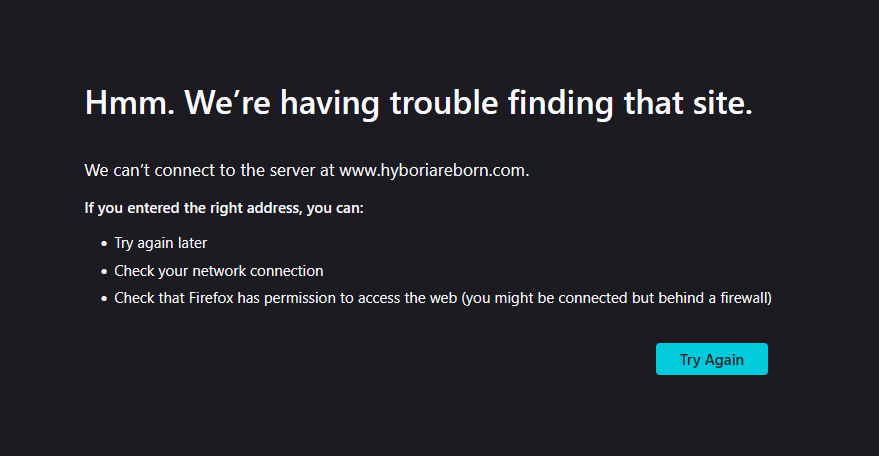The width and height of the screenshot is (879, 456).
Task: Click bullet dot before 'Check that Firefox'
Action: coord(104,298)
